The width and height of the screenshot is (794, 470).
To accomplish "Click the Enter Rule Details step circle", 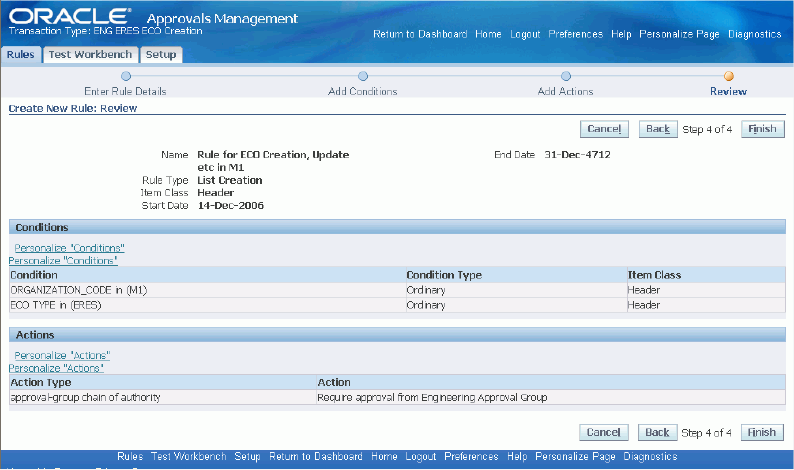I will pos(126,76).
